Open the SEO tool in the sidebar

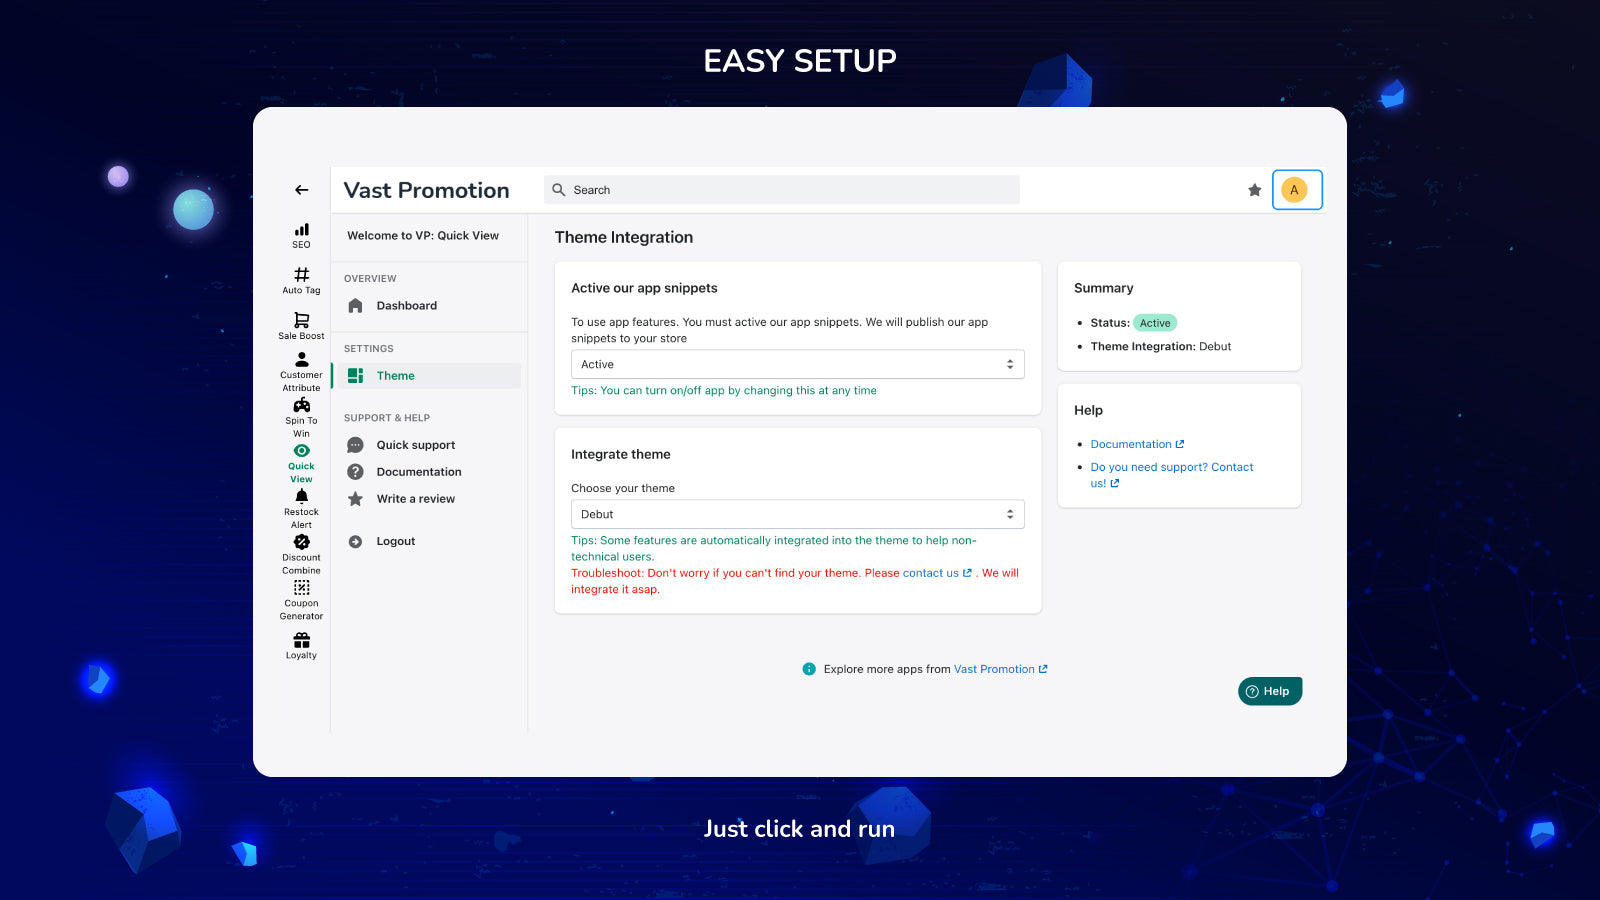click(x=300, y=234)
